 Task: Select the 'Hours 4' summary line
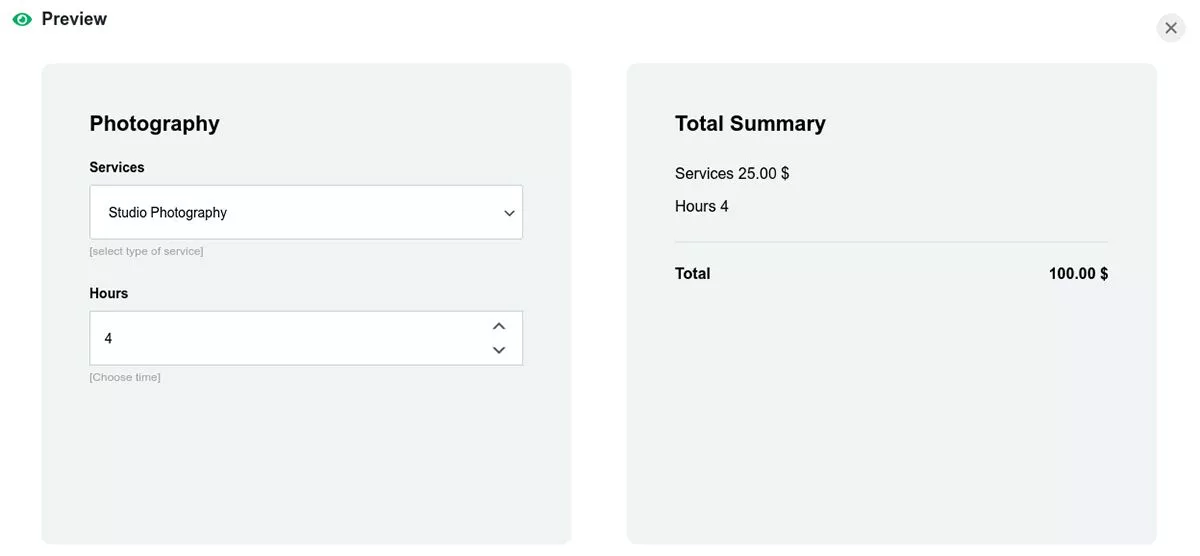click(702, 206)
